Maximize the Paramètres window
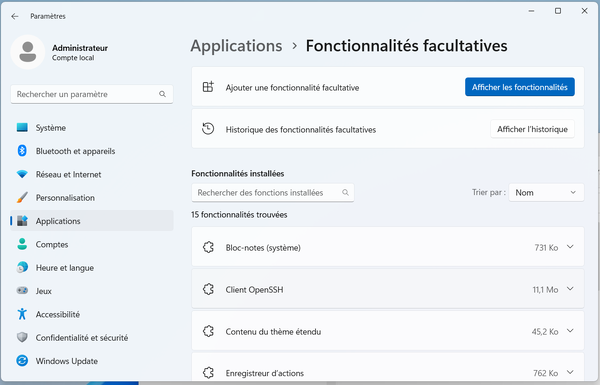Viewport: 600px width, 385px height. pyautogui.click(x=558, y=11)
